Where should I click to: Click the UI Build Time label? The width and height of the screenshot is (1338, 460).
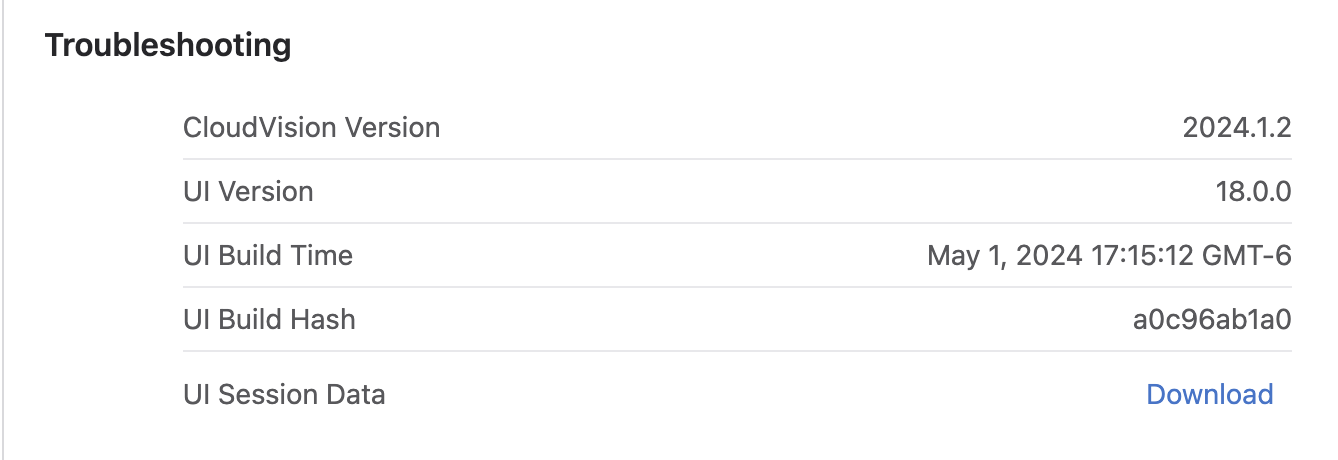pos(268,256)
